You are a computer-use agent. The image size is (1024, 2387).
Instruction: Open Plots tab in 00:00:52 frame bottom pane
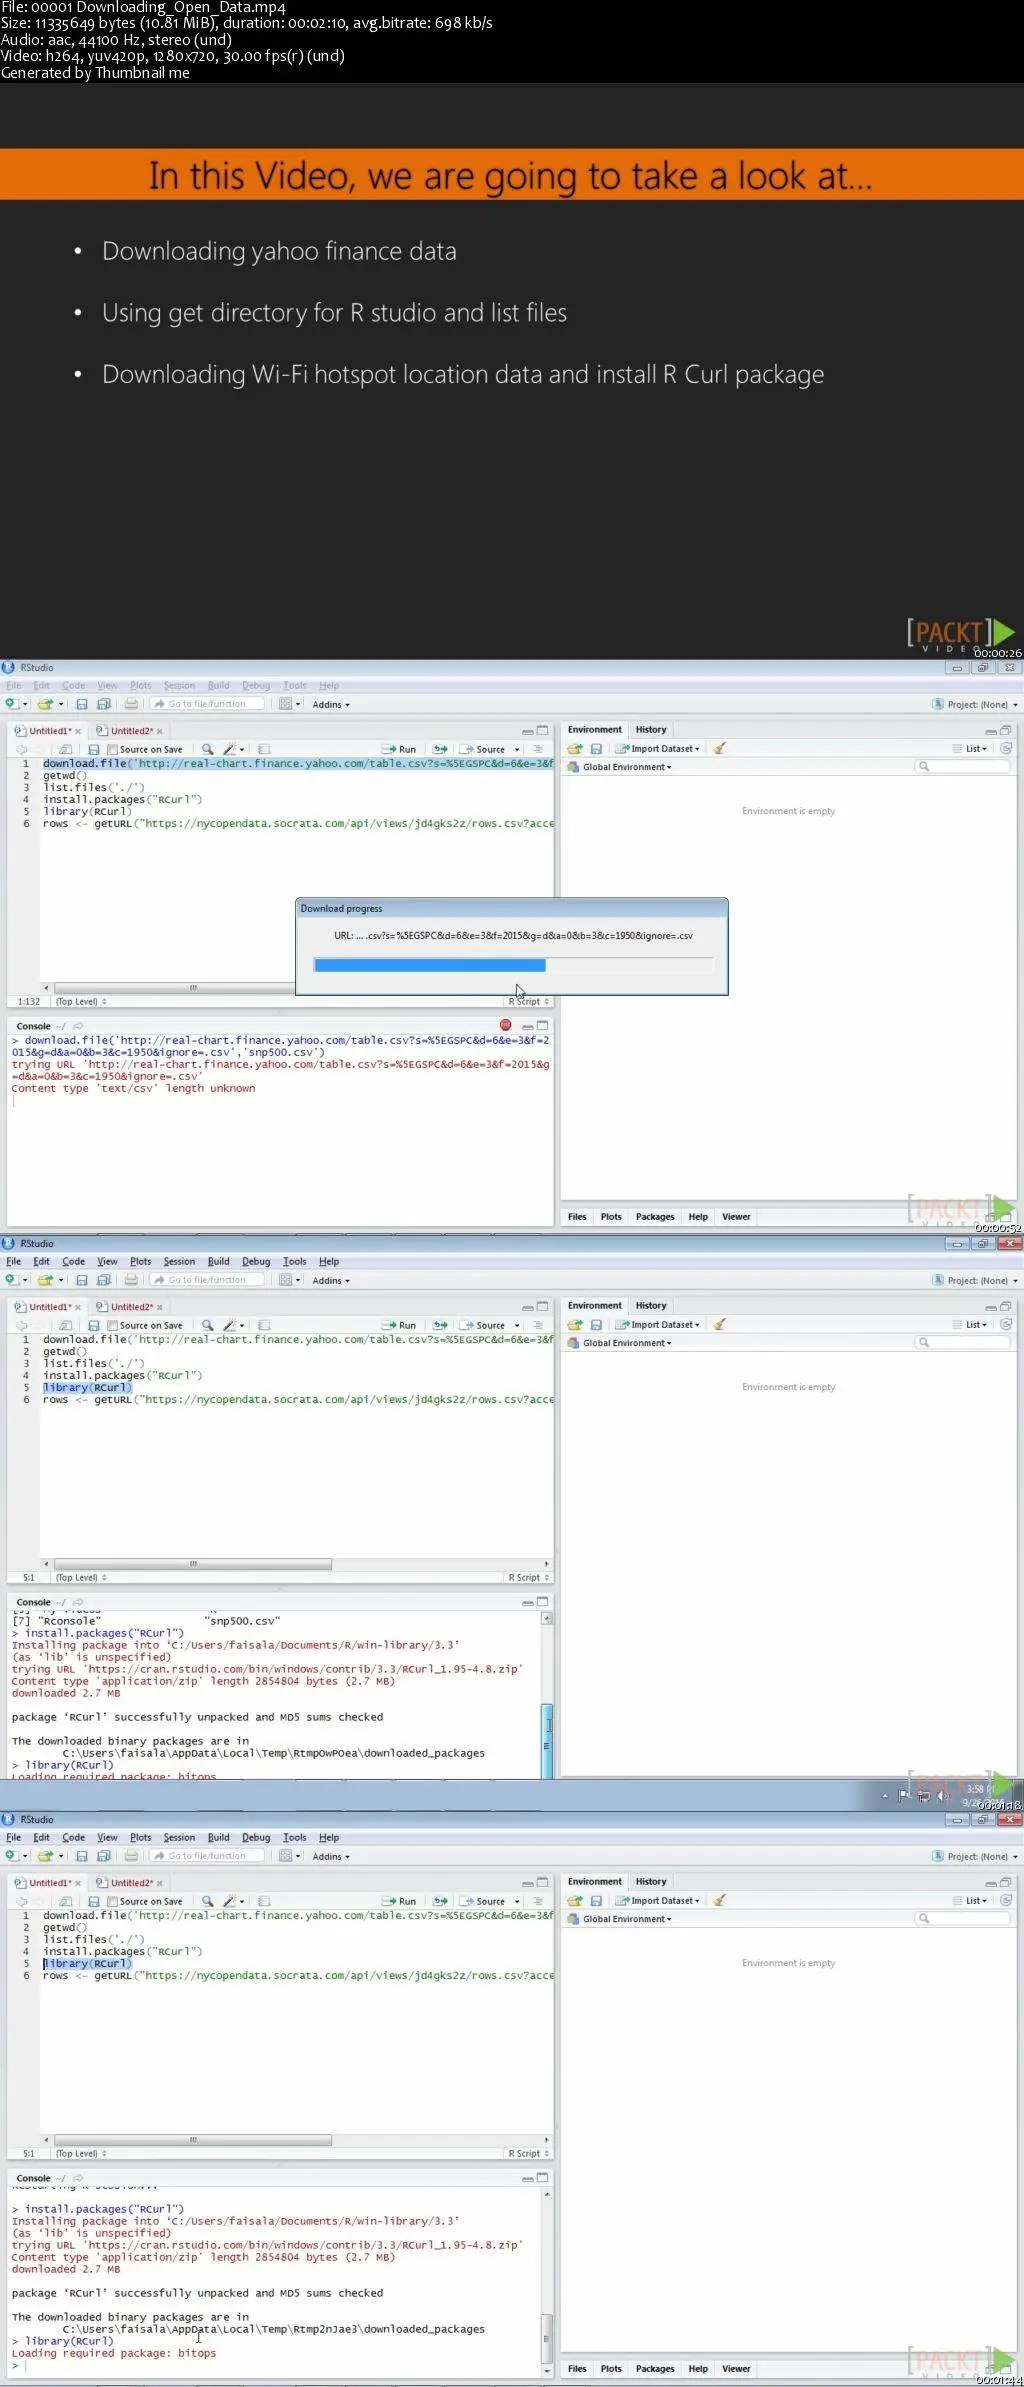tap(611, 1216)
